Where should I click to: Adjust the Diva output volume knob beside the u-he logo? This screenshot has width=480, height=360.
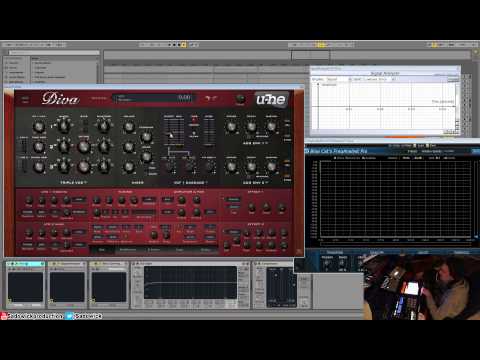click(x=240, y=98)
